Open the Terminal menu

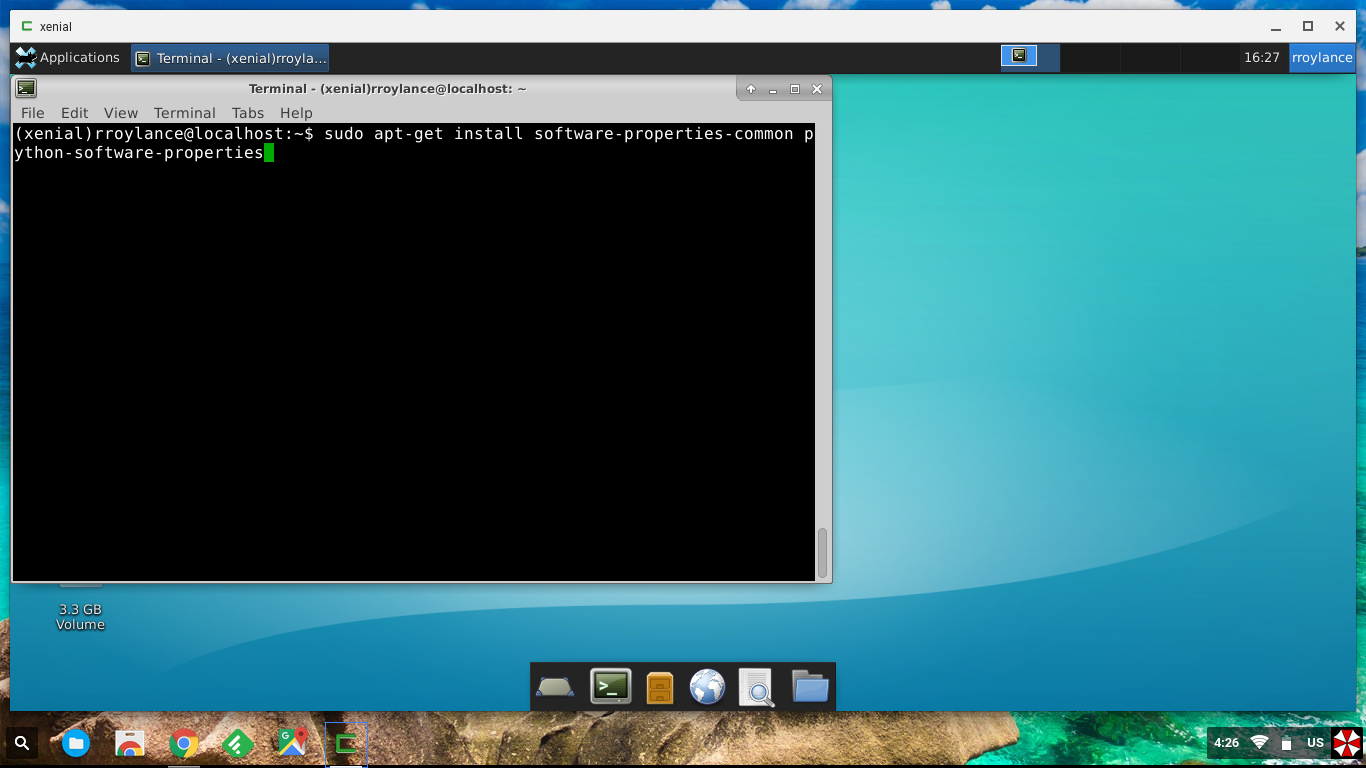pos(184,113)
